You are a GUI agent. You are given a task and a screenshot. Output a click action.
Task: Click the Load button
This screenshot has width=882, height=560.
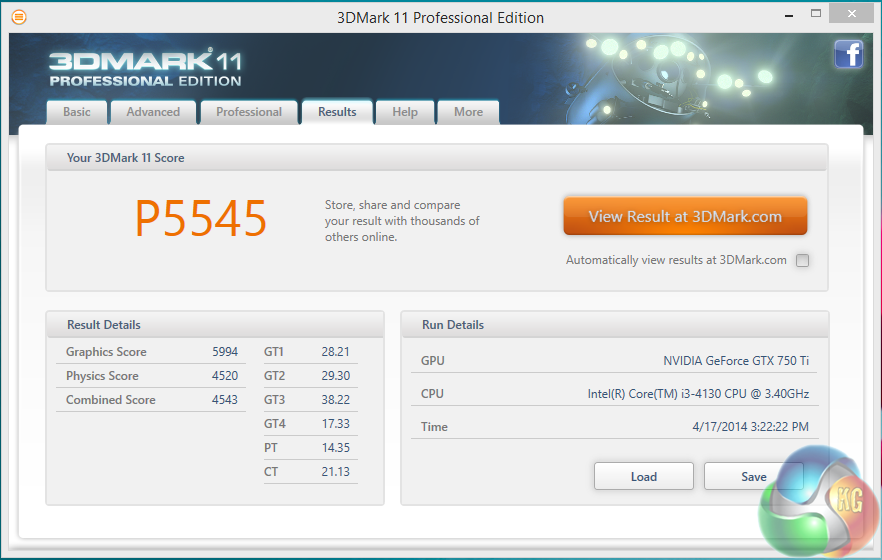click(643, 476)
